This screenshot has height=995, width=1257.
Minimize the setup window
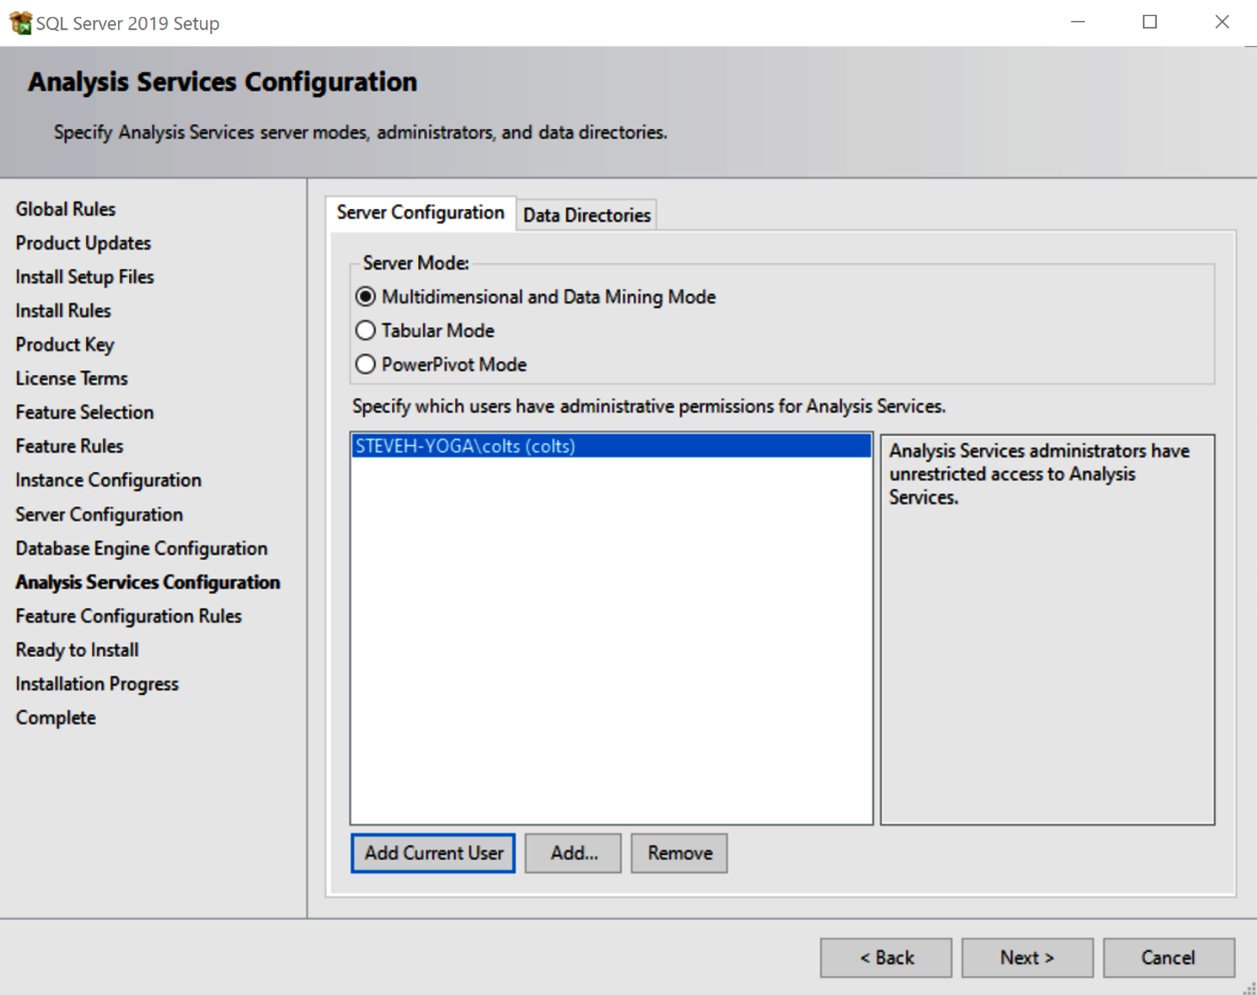point(1078,22)
